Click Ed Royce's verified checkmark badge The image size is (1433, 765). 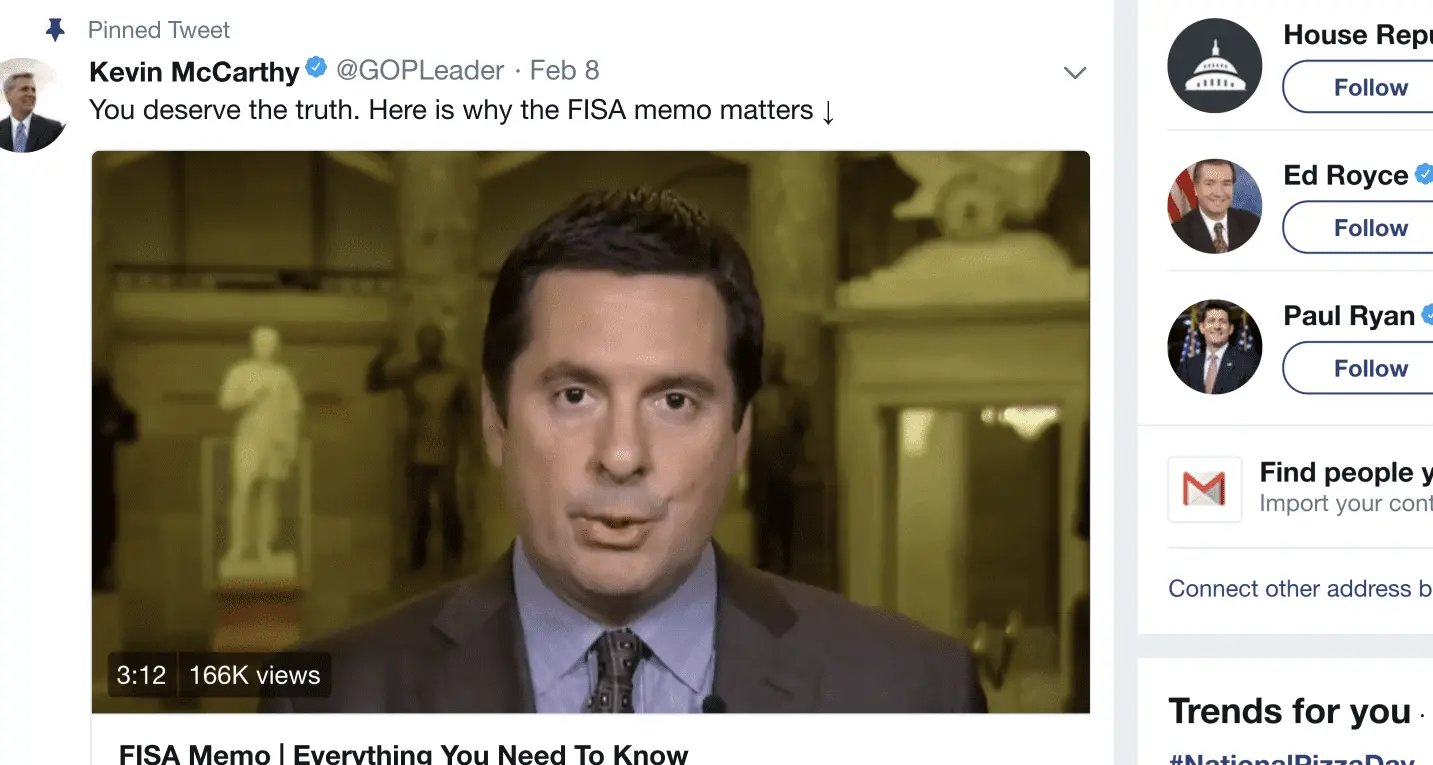coord(1423,173)
